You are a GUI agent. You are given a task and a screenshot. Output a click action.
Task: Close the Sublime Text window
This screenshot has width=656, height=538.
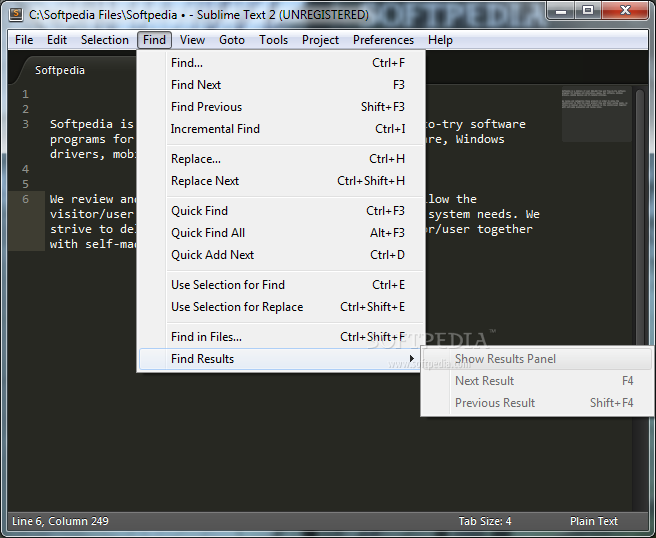click(x=625, y=10)
